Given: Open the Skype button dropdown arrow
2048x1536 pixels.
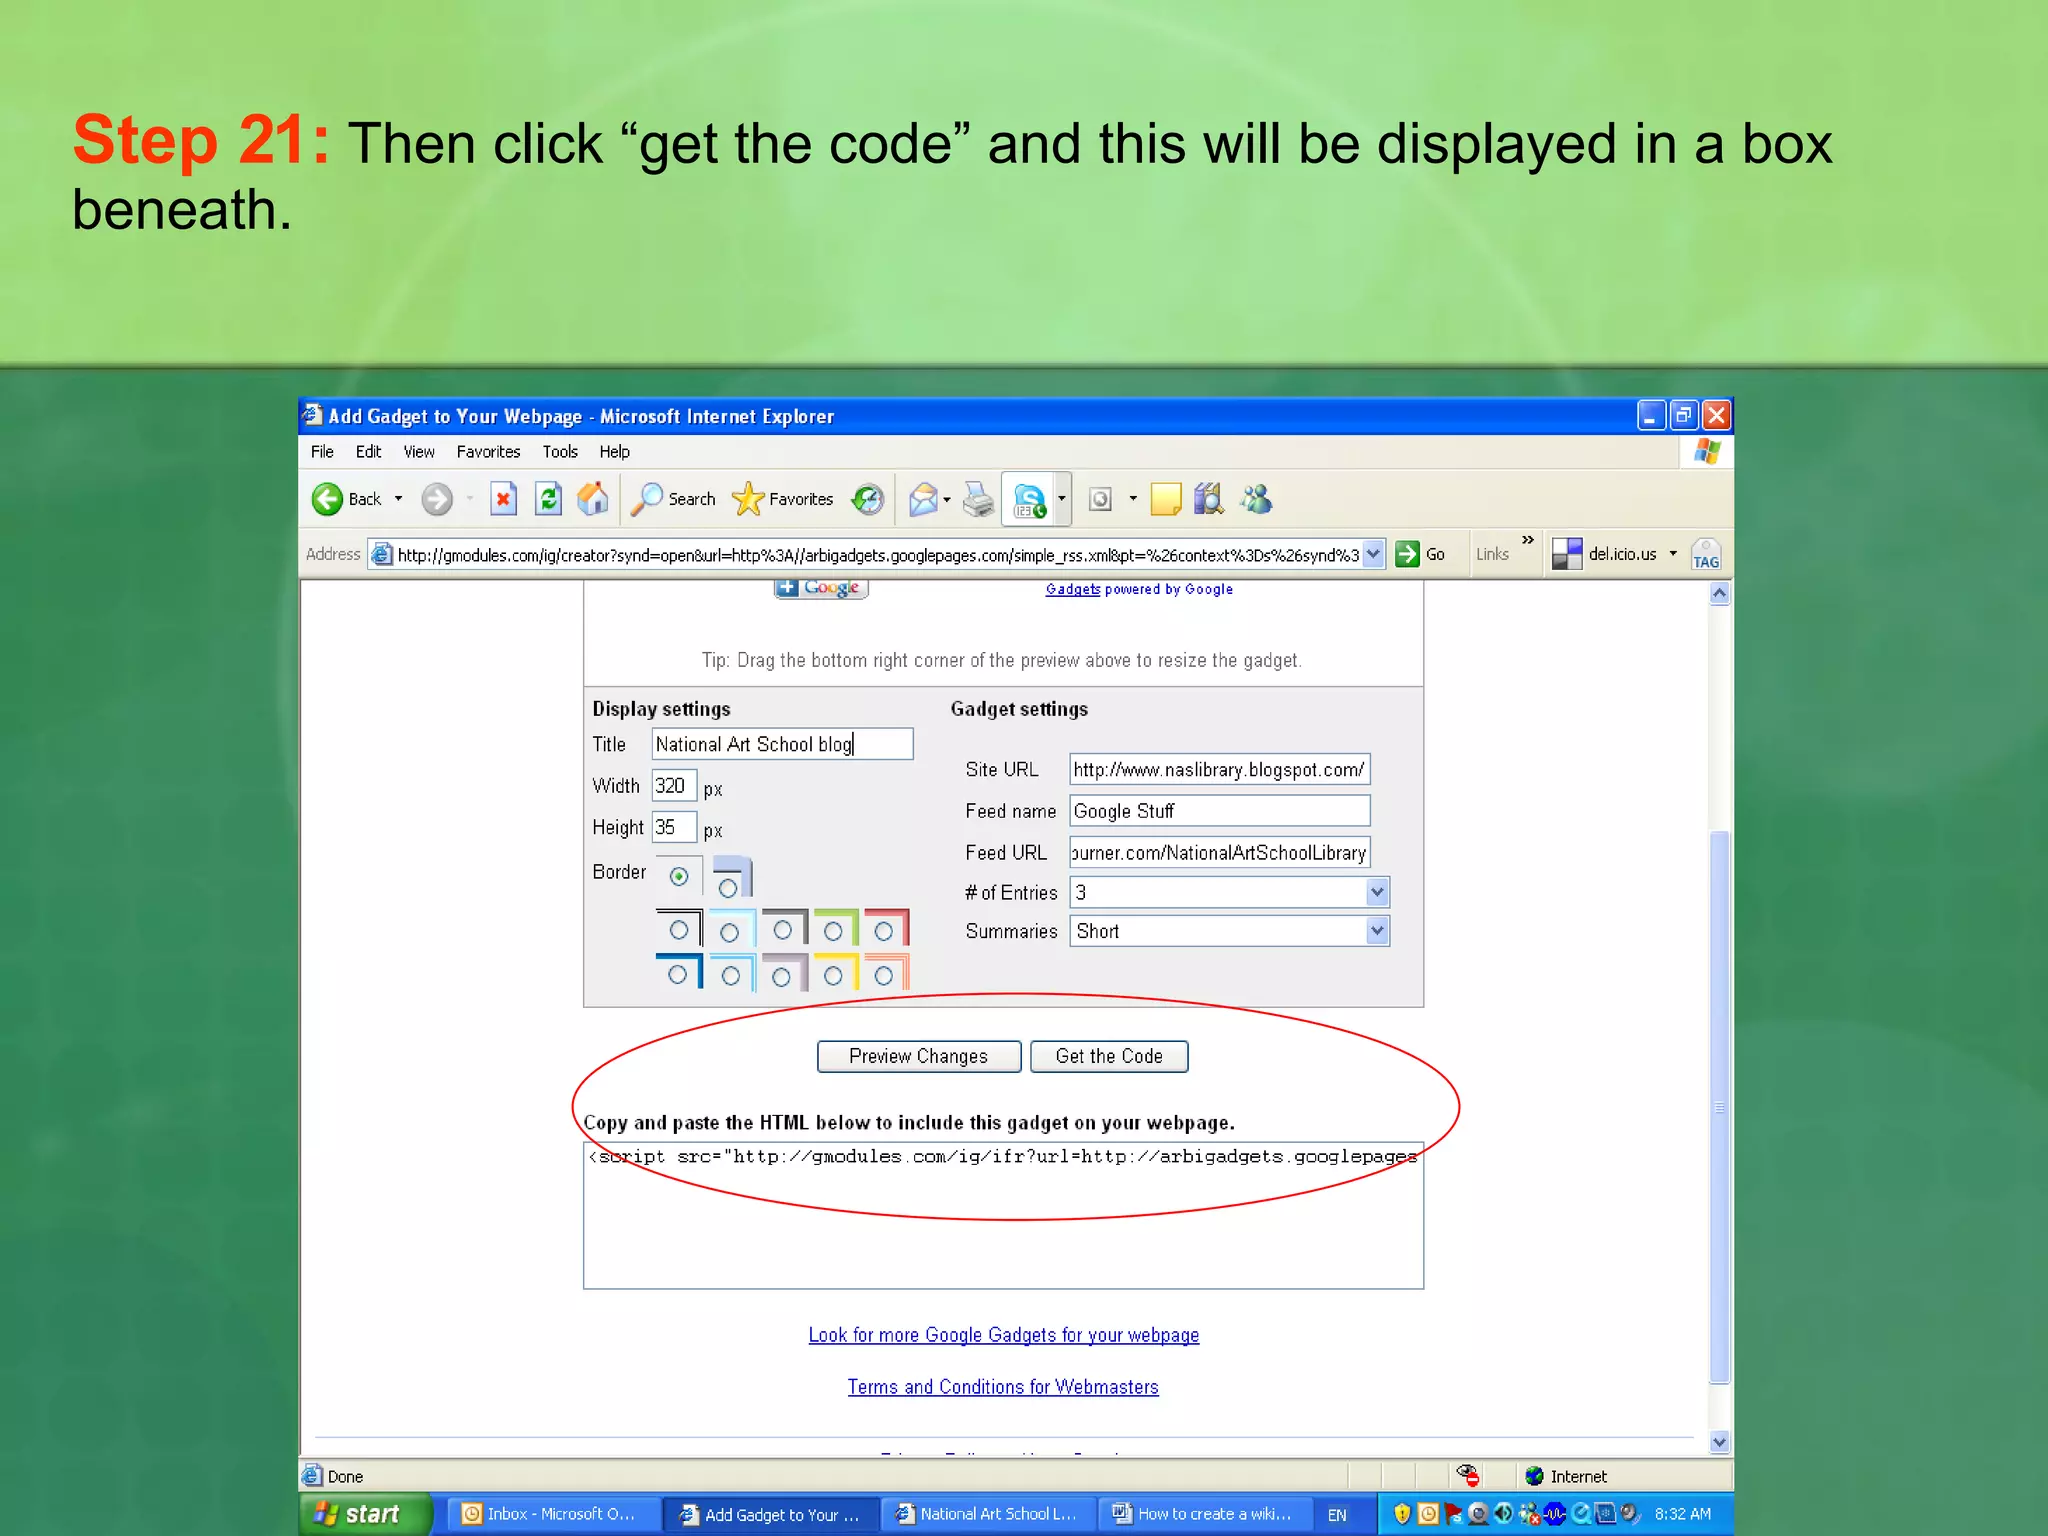Looking at the screenshot, I should 1062,499.
